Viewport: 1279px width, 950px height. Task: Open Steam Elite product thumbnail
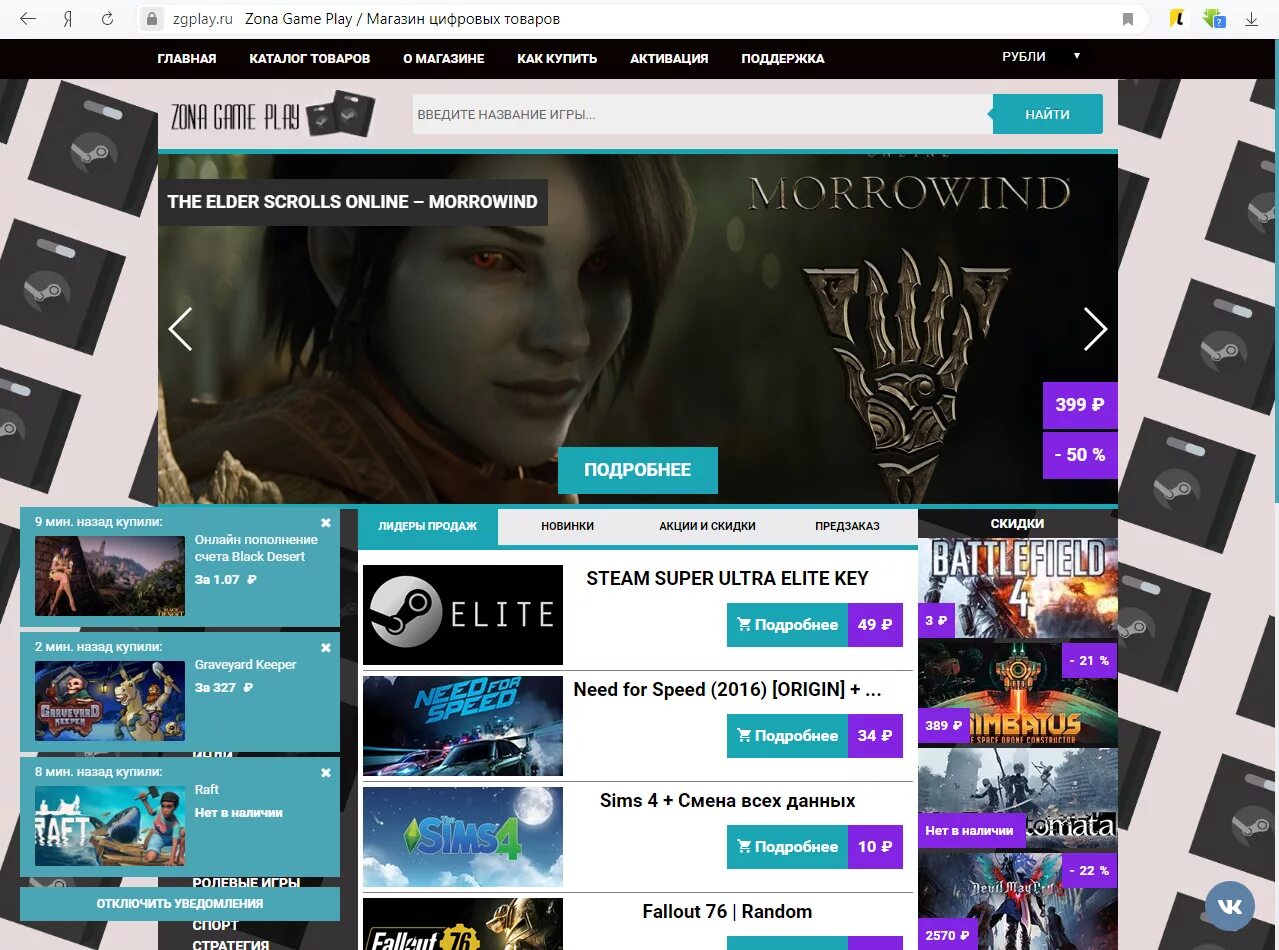[x=463, y=615]
